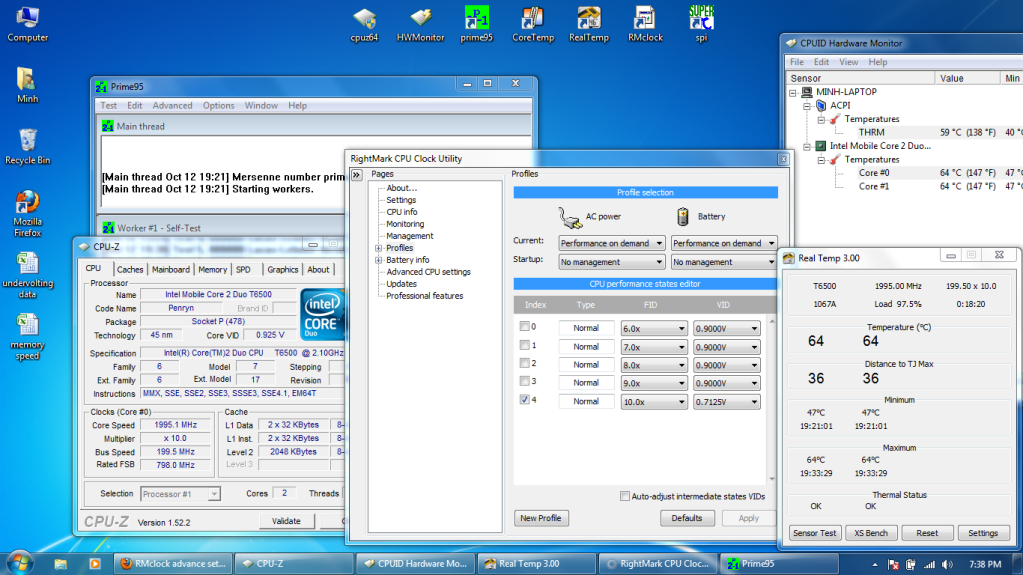The width and height of the screenshot is (1023, 575).
Task: Click the 7:38 PM taskbar clock
Action: point(985,564)
